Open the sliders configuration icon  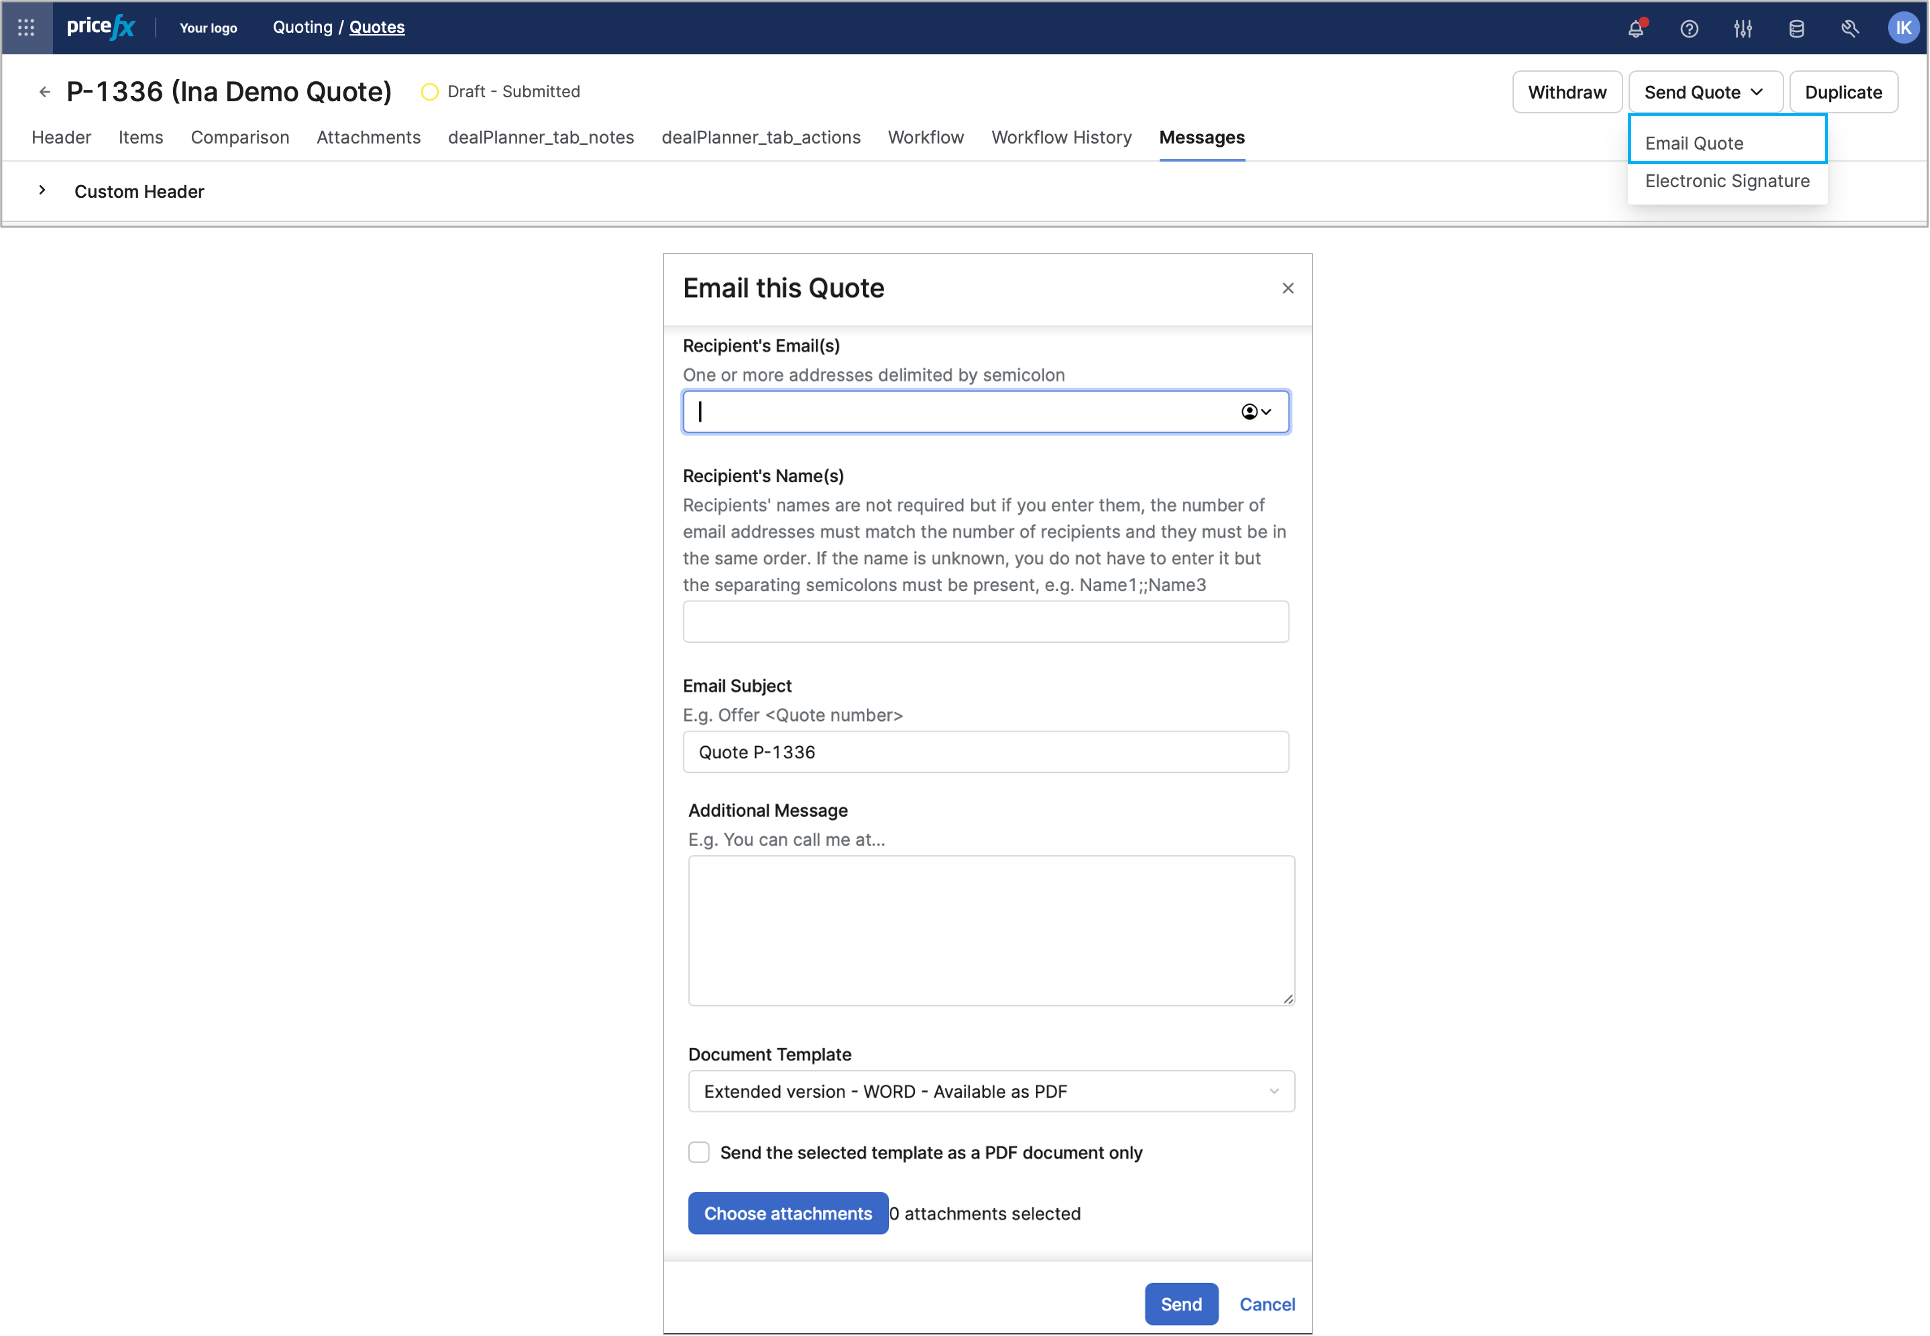[x=1743, y=28]
